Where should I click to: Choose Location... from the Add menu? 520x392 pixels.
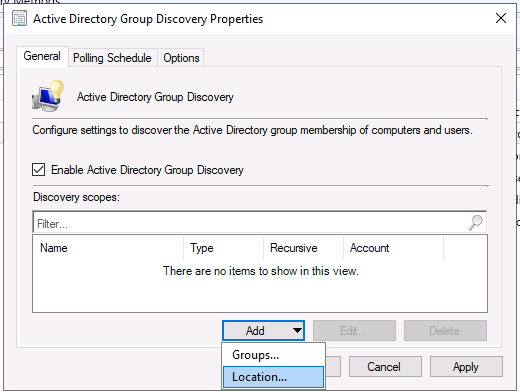tap(273, 377)
